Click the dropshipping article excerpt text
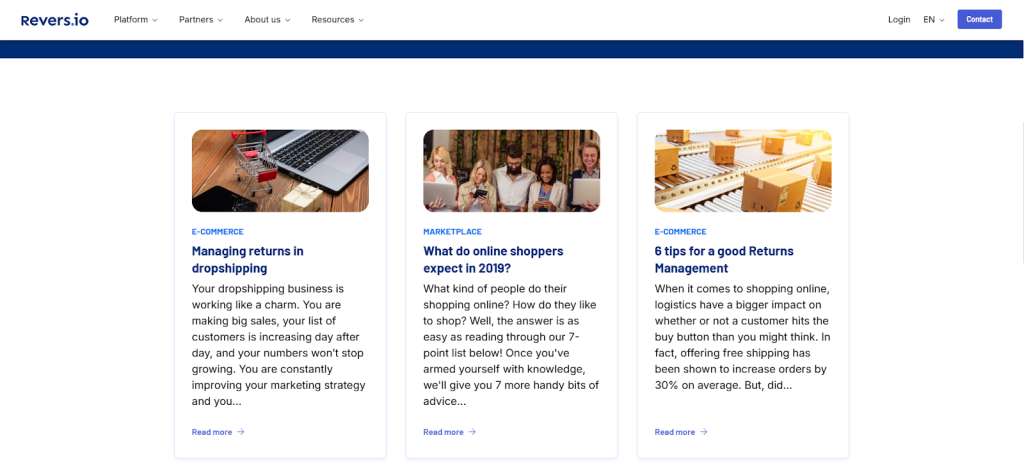Image resolution: width=1024 pixels, height=474 pixels. (x=279, y=345)
